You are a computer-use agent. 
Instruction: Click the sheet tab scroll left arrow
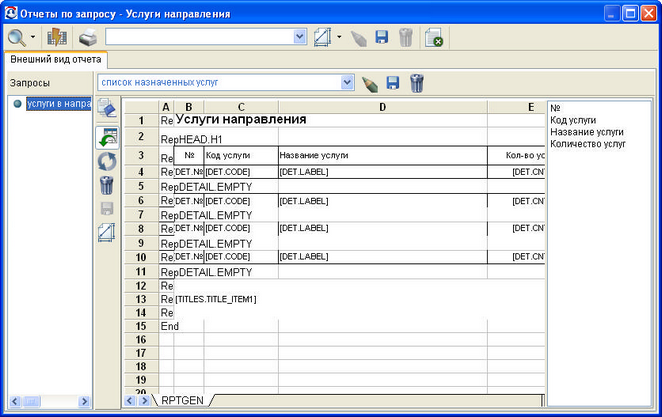[x=130, y=401]
